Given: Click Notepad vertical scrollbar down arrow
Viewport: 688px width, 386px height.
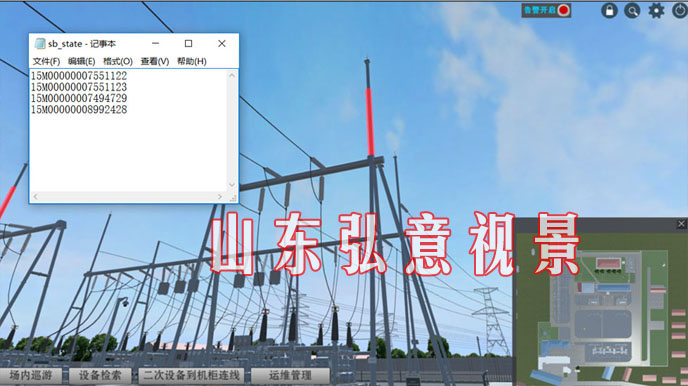Looking at the screenshot, I should (x=232, y=185).
